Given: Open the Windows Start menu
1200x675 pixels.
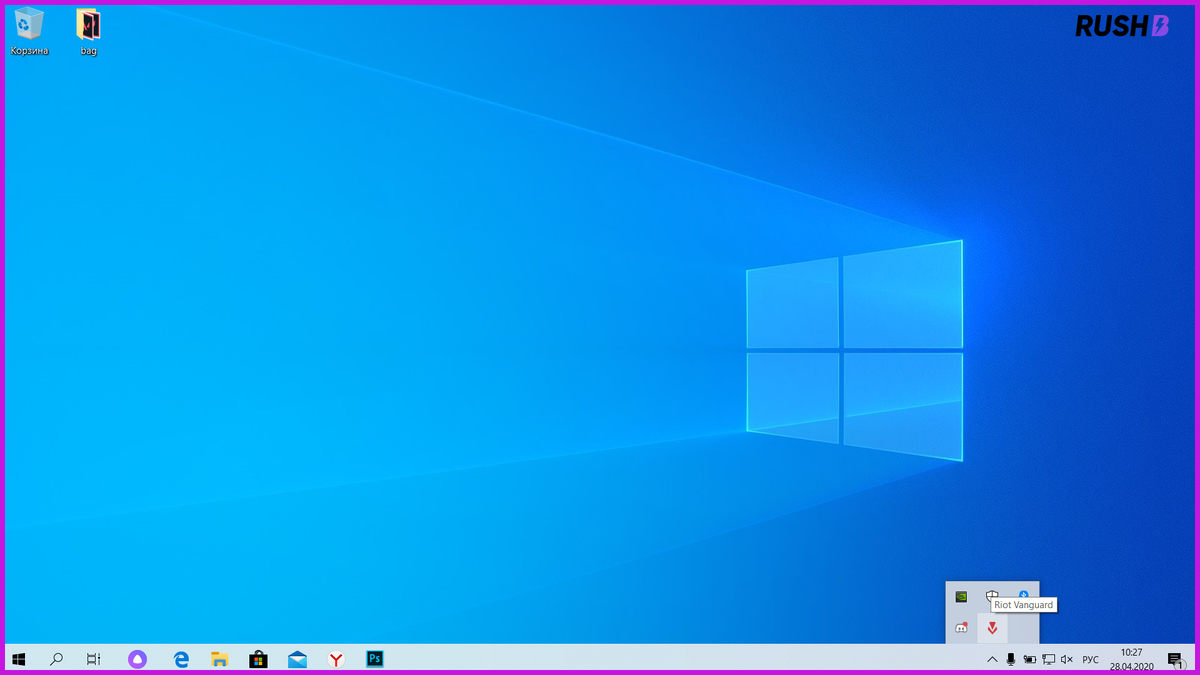Looking at the screenshot, I should click(18, 659).
